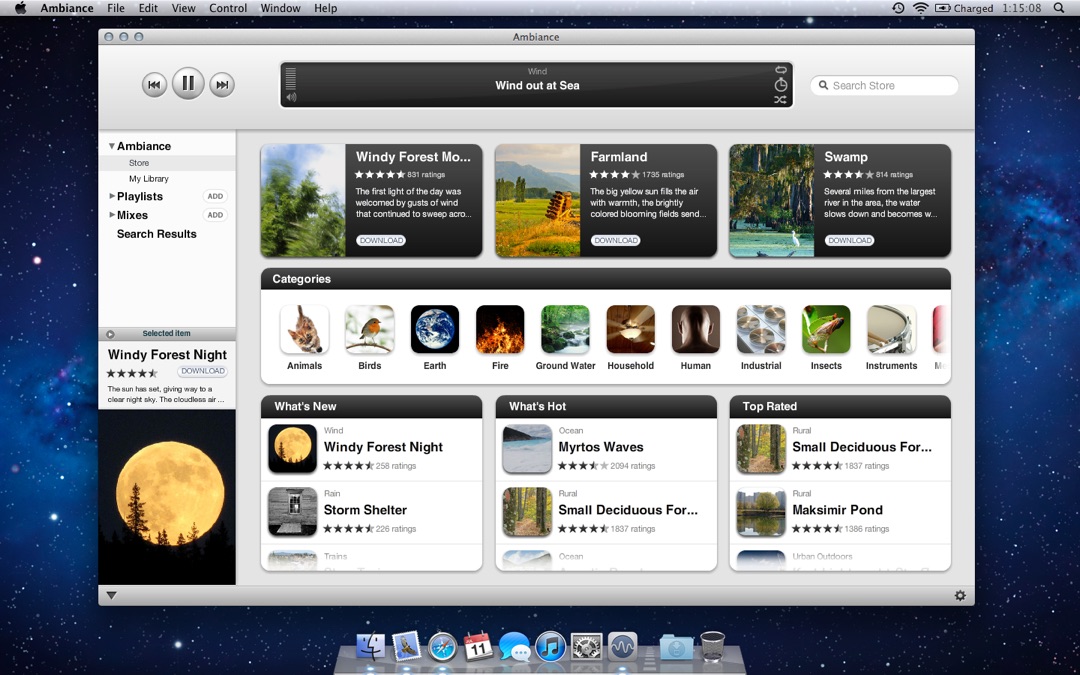The width and height of the screenshot is (1080, 675).
Task: Open the Earth category icon
Action: pyautogui.click(x=435, y=329)
